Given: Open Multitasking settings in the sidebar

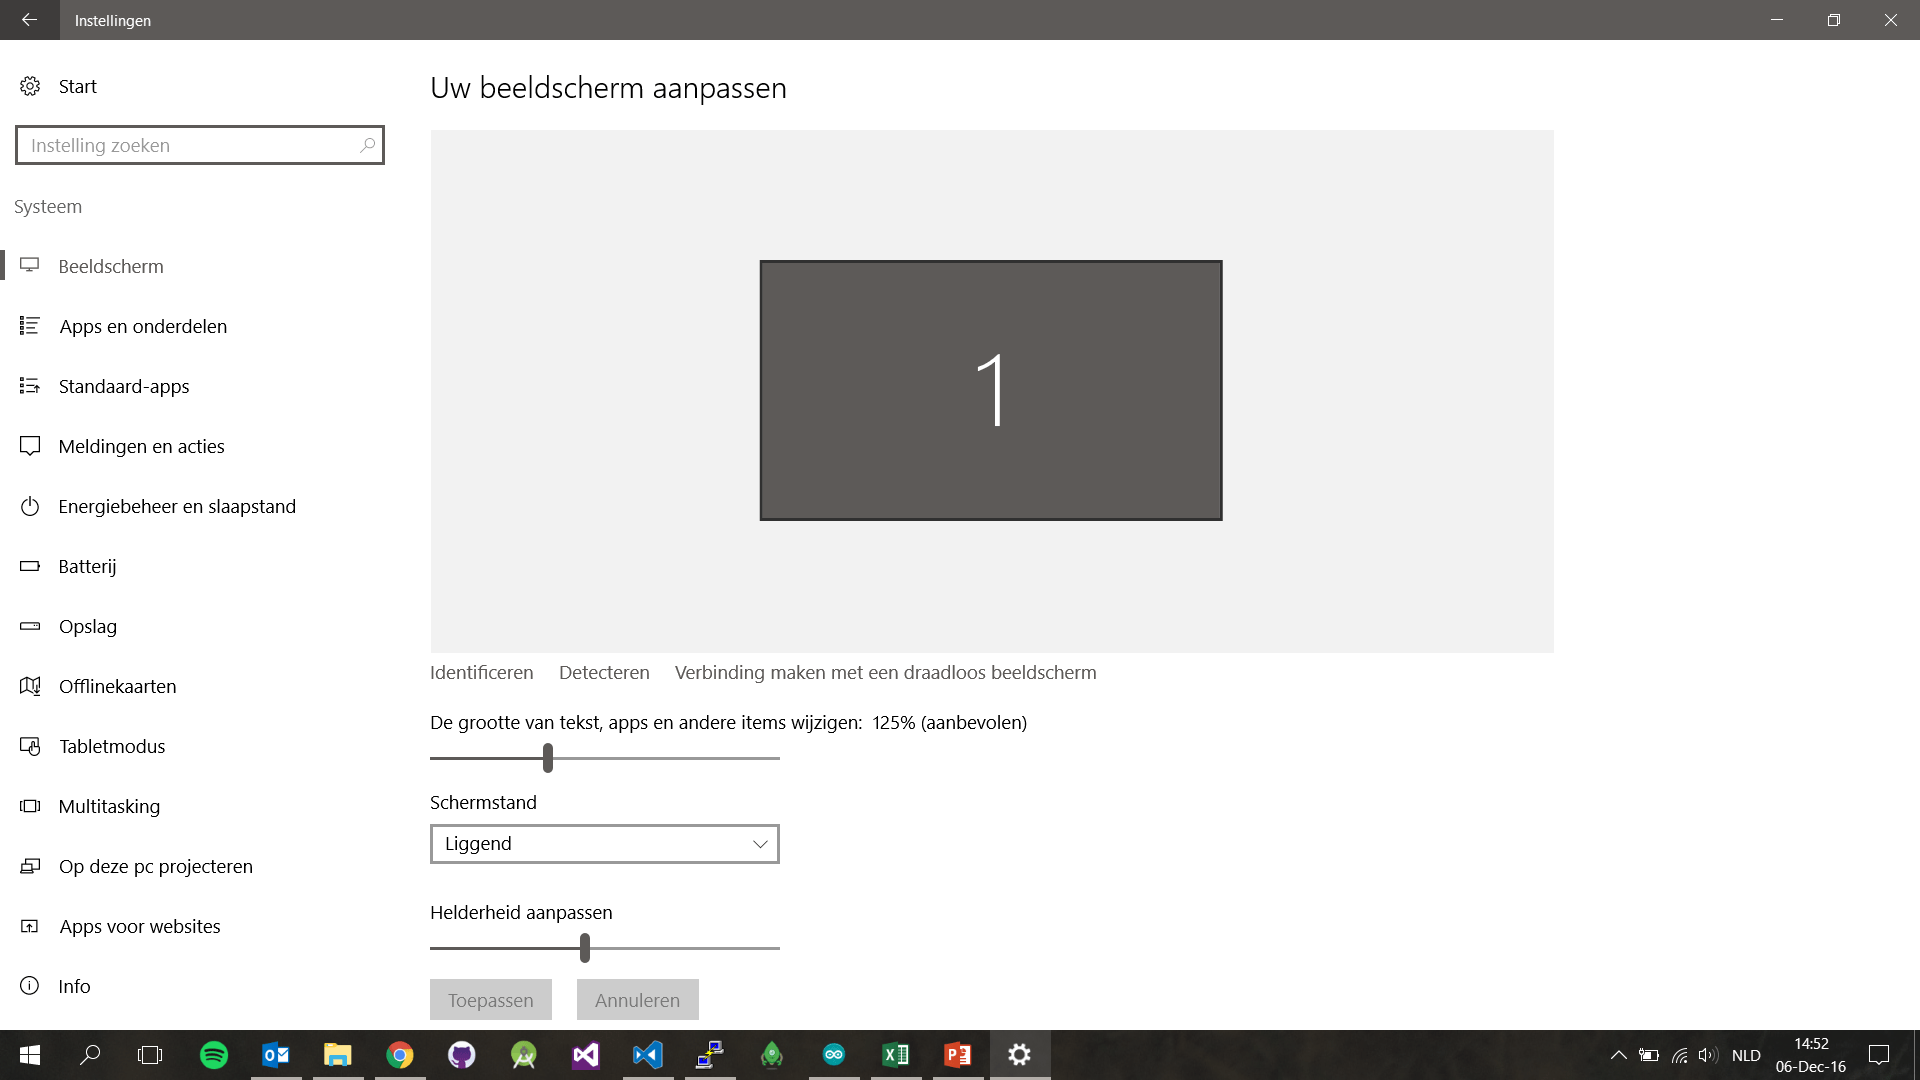Looking at the screenshot, I should pyautogui.click(x=110, y=806).
